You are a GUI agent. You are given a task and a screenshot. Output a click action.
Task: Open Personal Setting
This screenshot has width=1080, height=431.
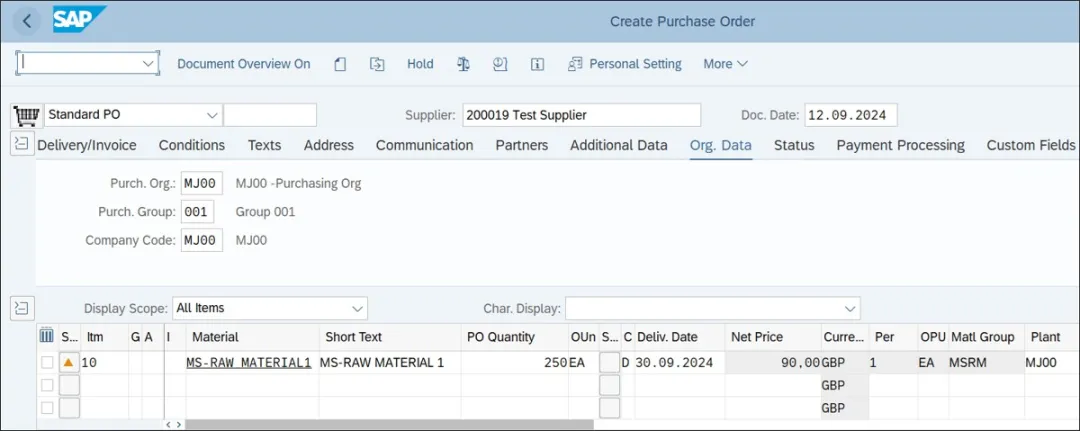coord(625,64)
